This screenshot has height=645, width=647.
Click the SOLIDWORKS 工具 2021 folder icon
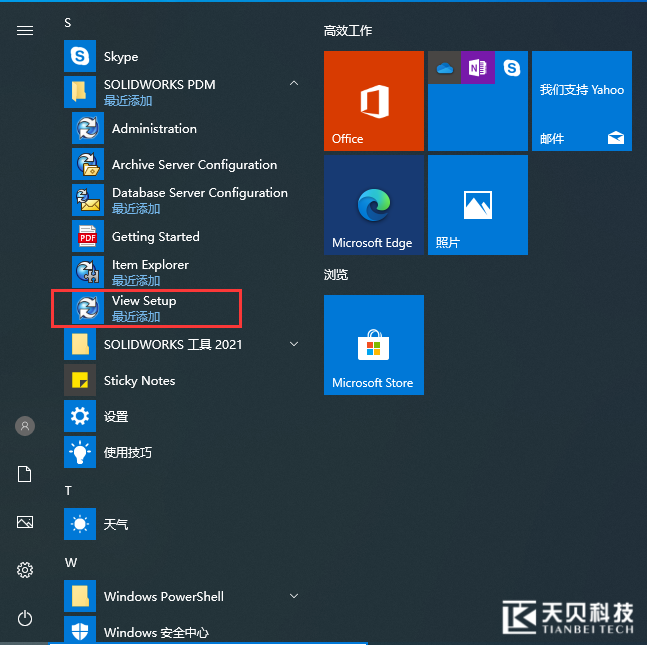pos(80,344)
